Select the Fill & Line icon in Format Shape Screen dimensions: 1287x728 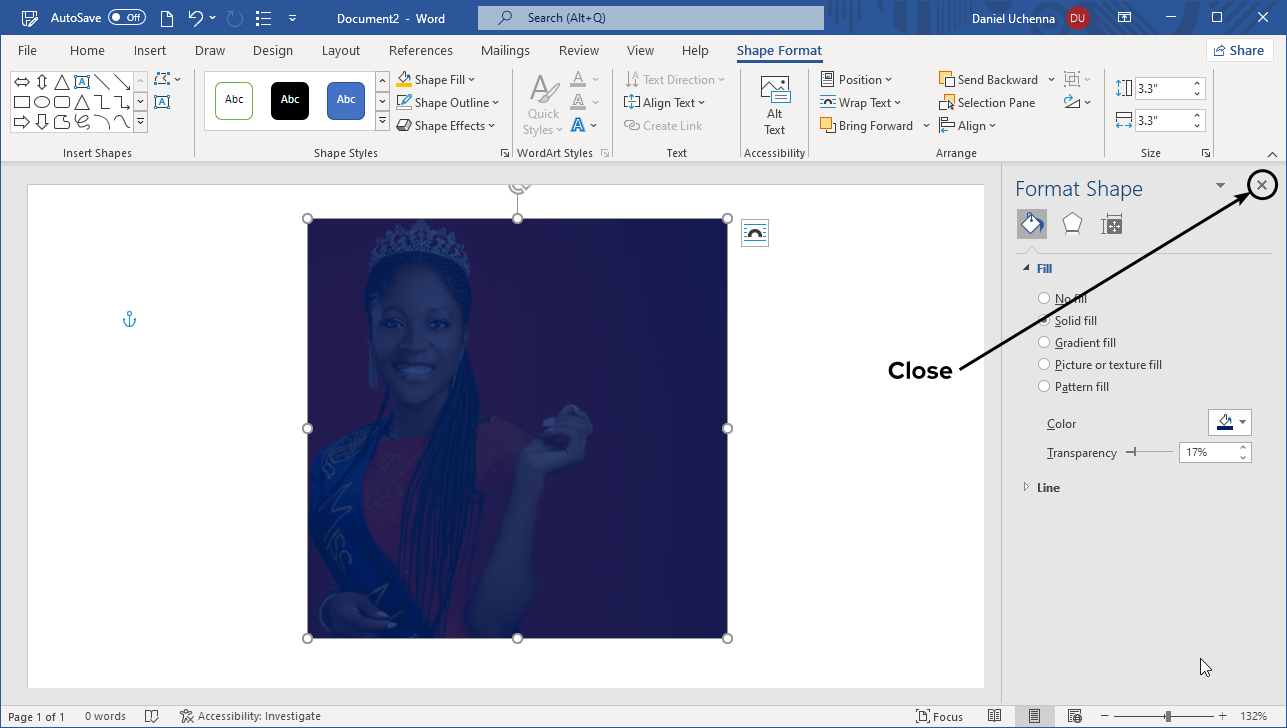coord(1032,224)
